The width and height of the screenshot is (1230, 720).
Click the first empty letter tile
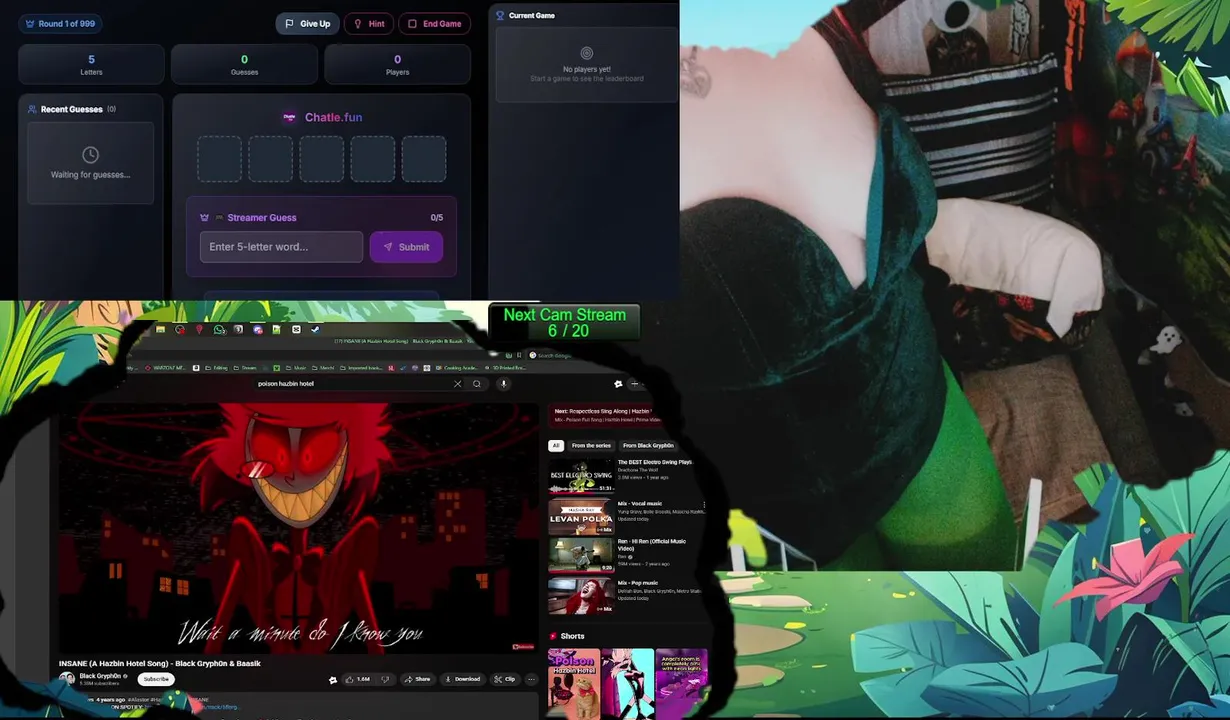(219, 159)
